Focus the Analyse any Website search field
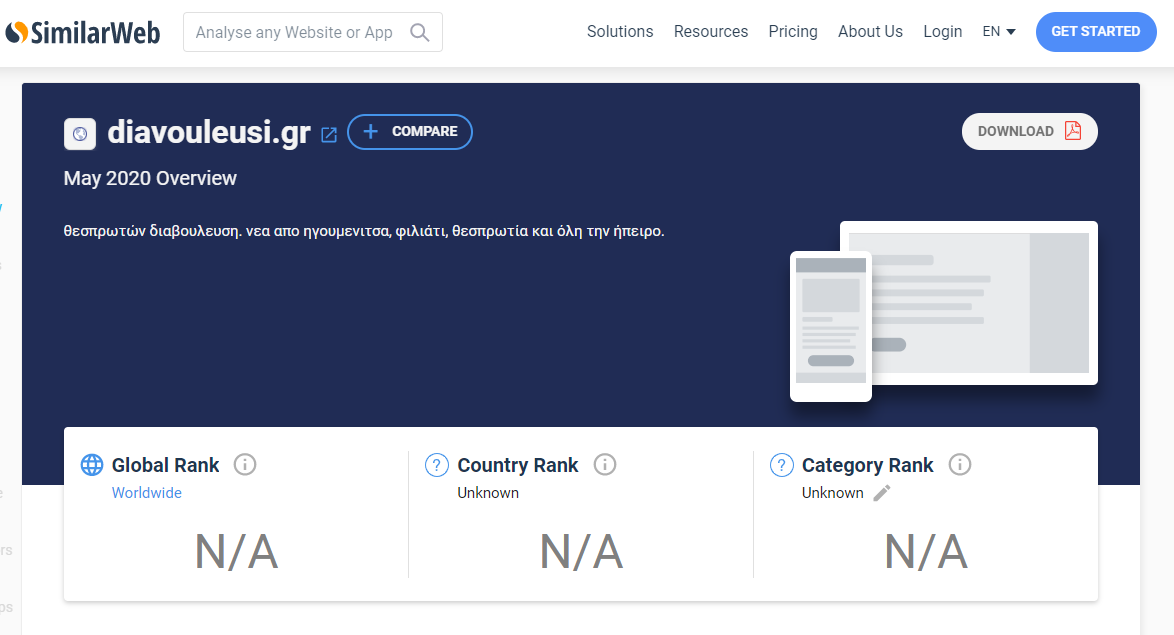Viewport: 1174px width, 635px height. (313, 32)
